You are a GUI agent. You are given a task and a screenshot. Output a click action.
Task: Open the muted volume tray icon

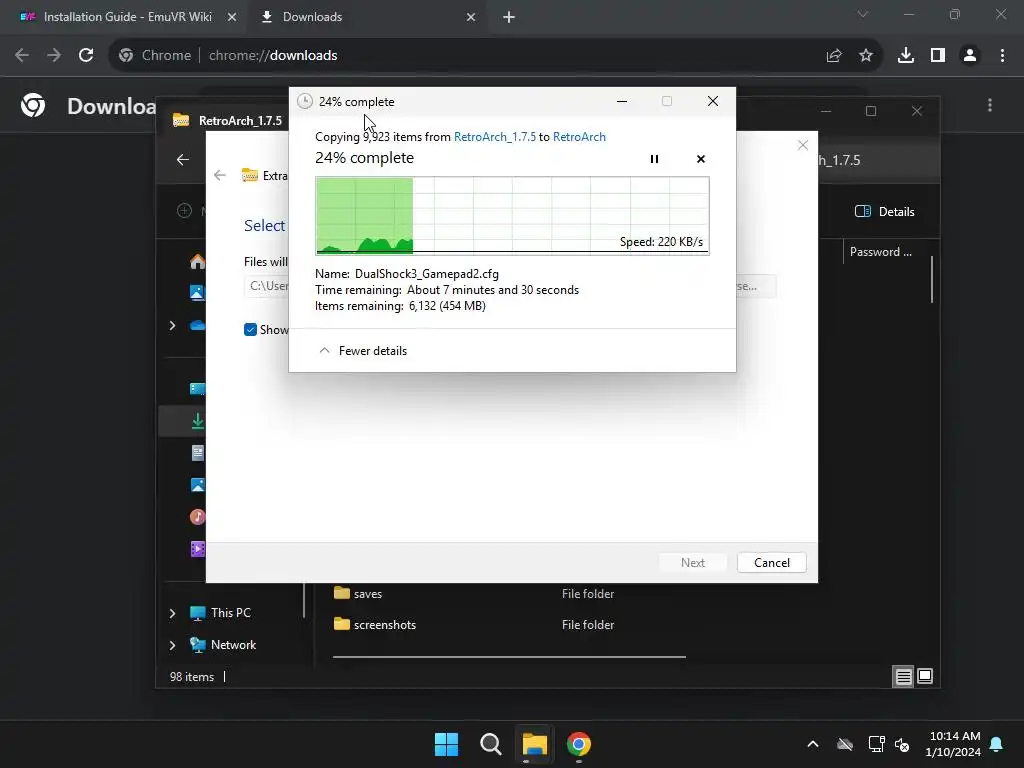click(x=902, y=744)
